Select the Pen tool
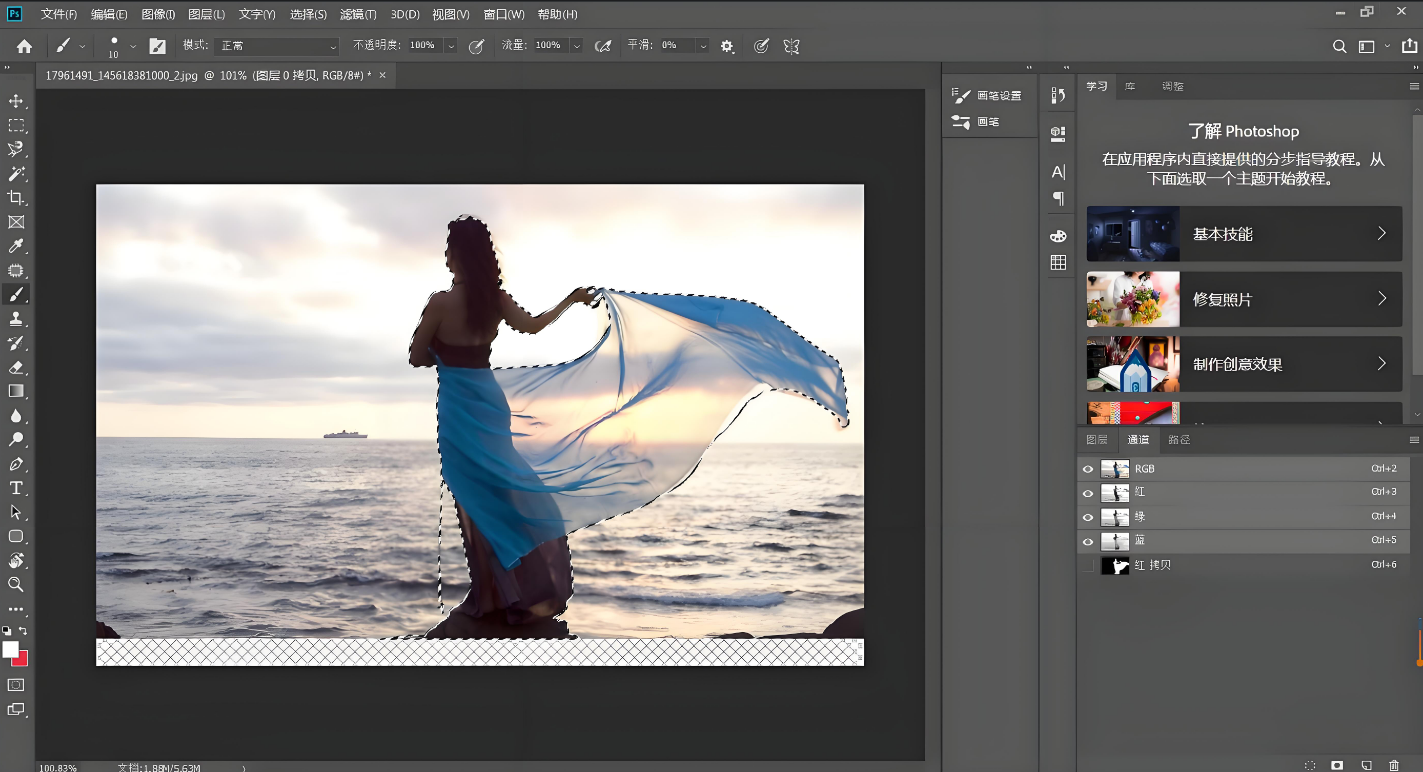The width and height of the screenshot is (1423, 772). [16, 464]
